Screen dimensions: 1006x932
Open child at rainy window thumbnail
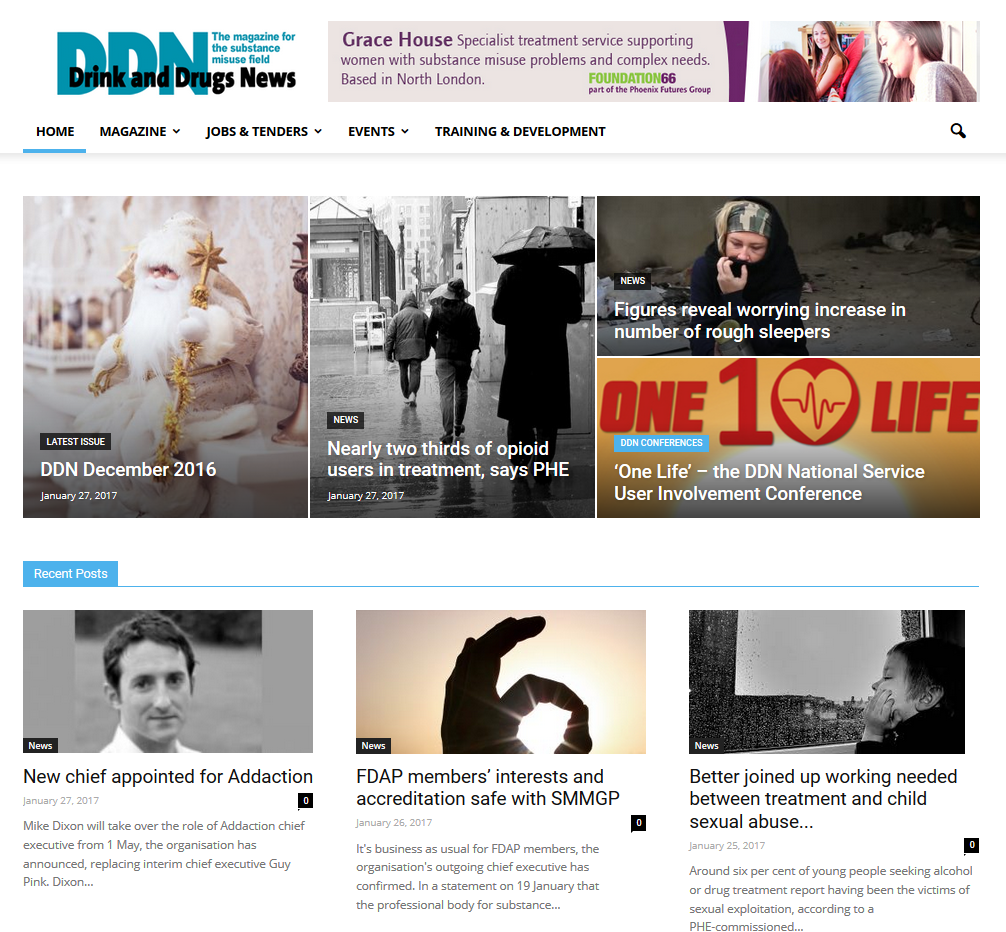point(827,681)
